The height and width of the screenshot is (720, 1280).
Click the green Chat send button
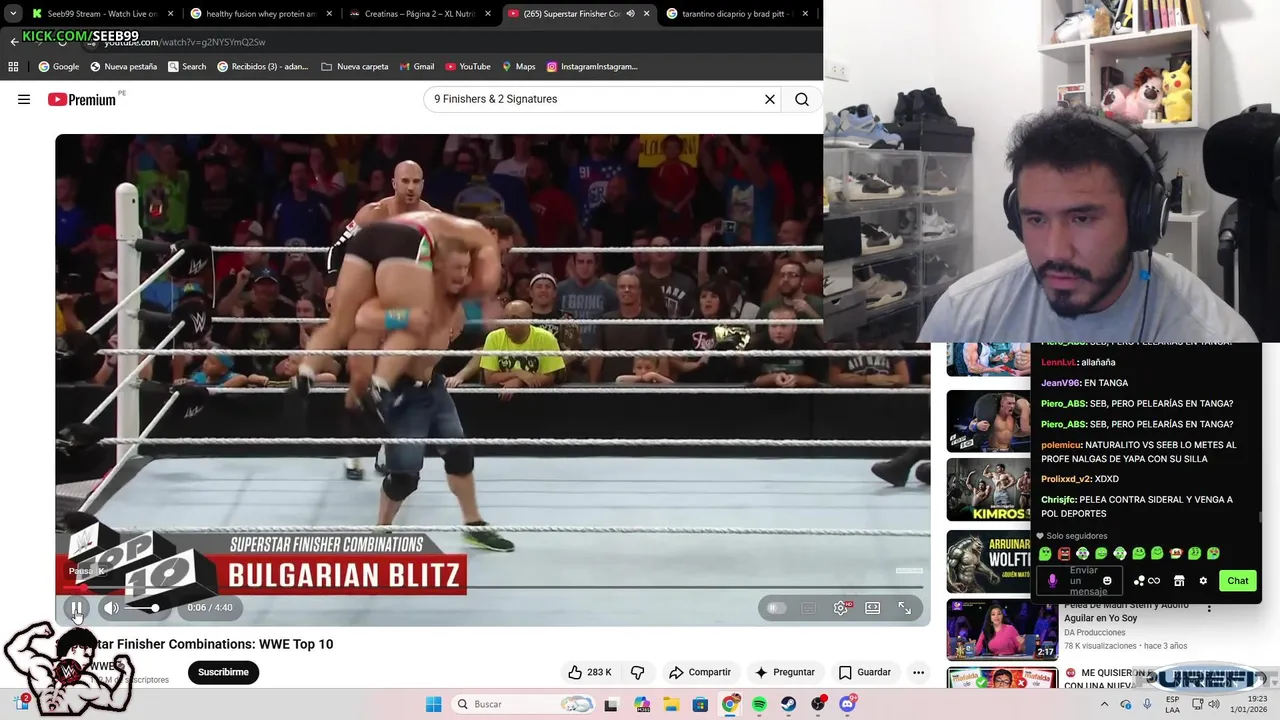(1238, 581)
